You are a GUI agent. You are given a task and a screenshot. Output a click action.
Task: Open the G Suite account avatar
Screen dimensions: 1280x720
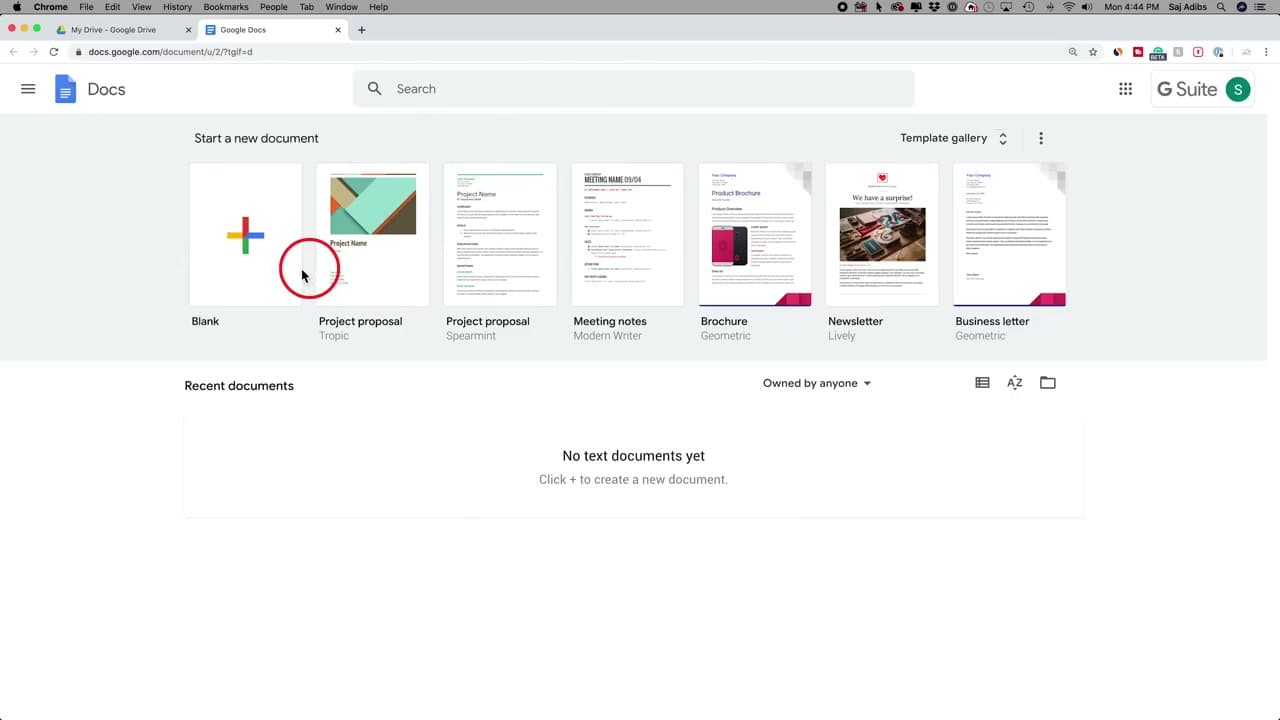1238,89
